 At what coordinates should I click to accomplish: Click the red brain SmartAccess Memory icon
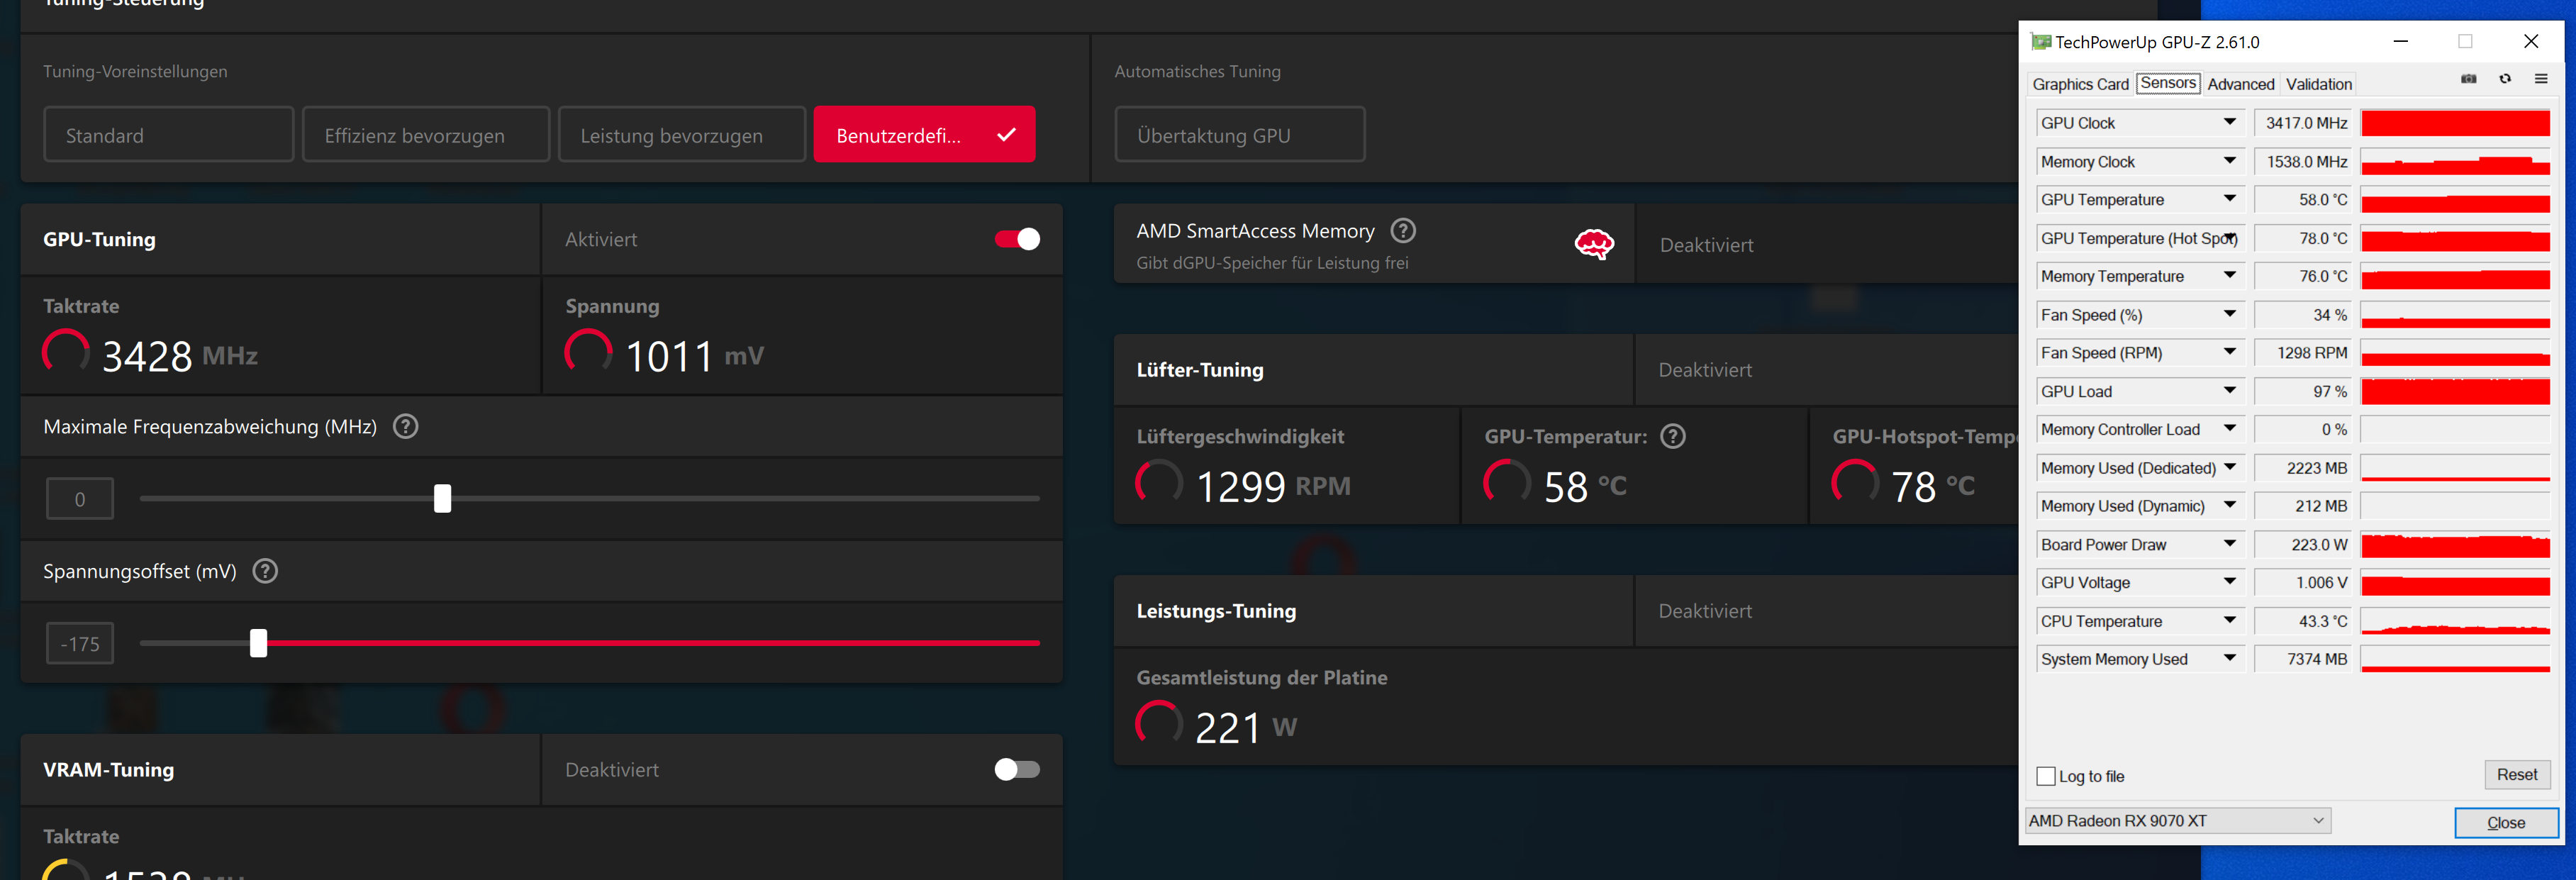[1593, 244]
